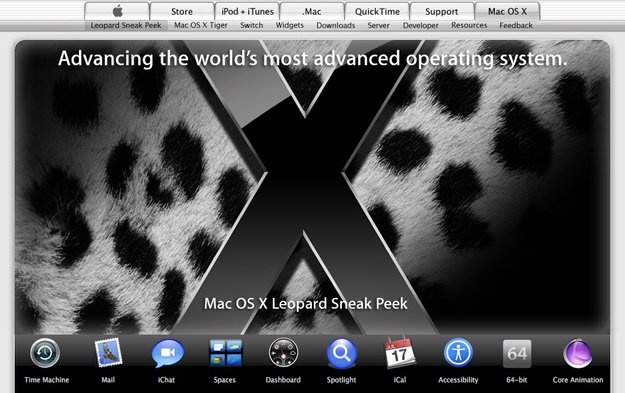This screenshot has height=393, width=625.
Task: Click the 64-bit chip icon
Action: (517, 354)
